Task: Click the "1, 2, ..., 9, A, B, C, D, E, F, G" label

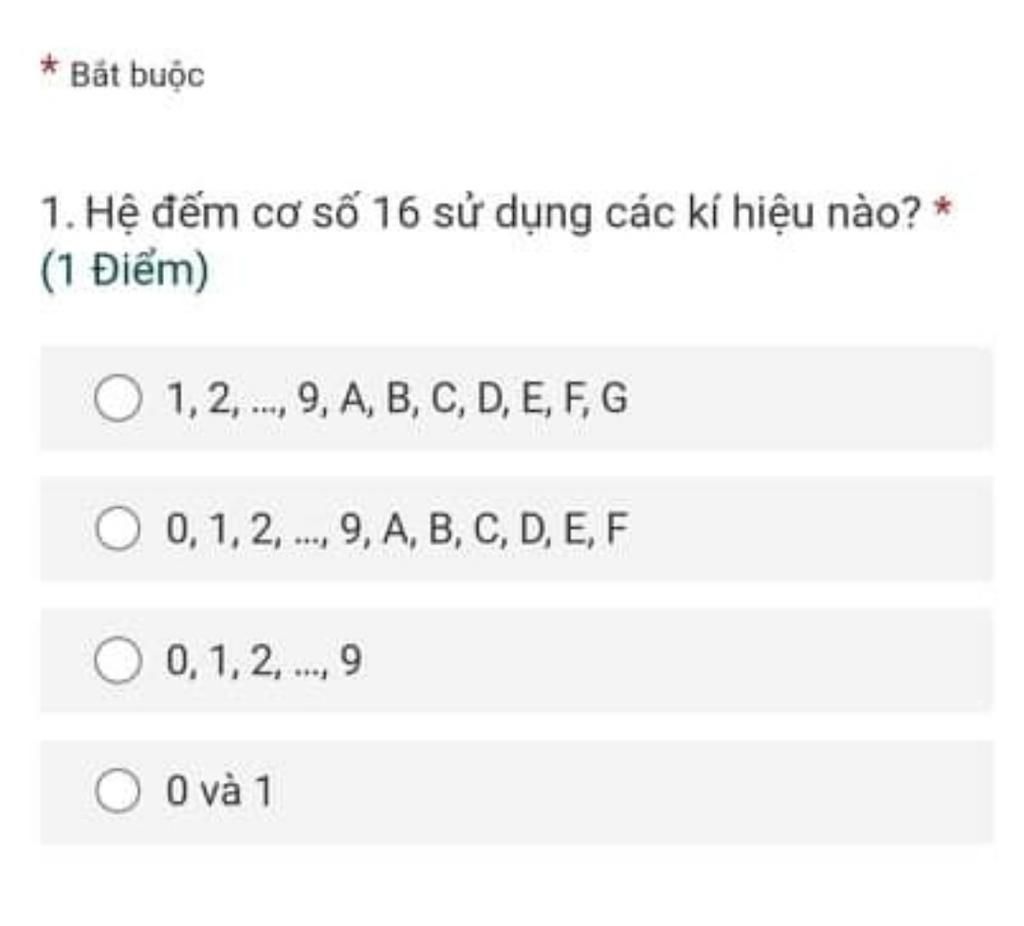Action: (x=397, y=398)
